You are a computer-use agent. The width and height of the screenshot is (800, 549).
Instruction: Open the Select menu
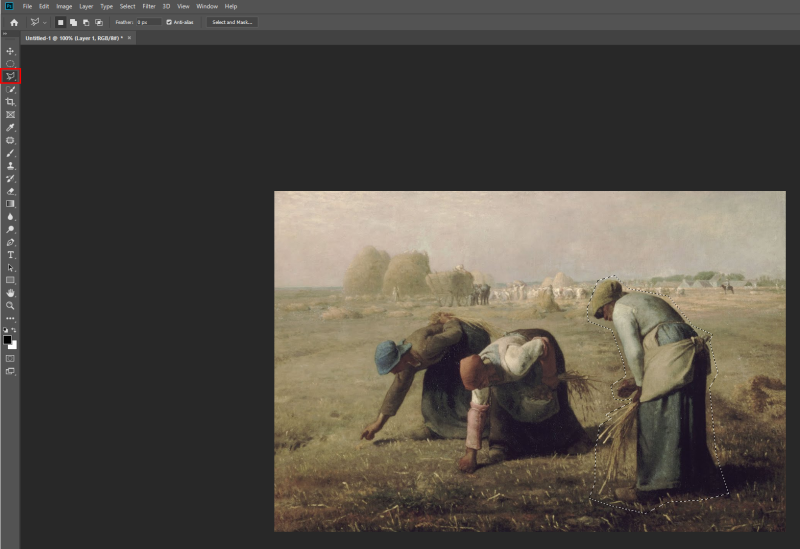point(127,7)
